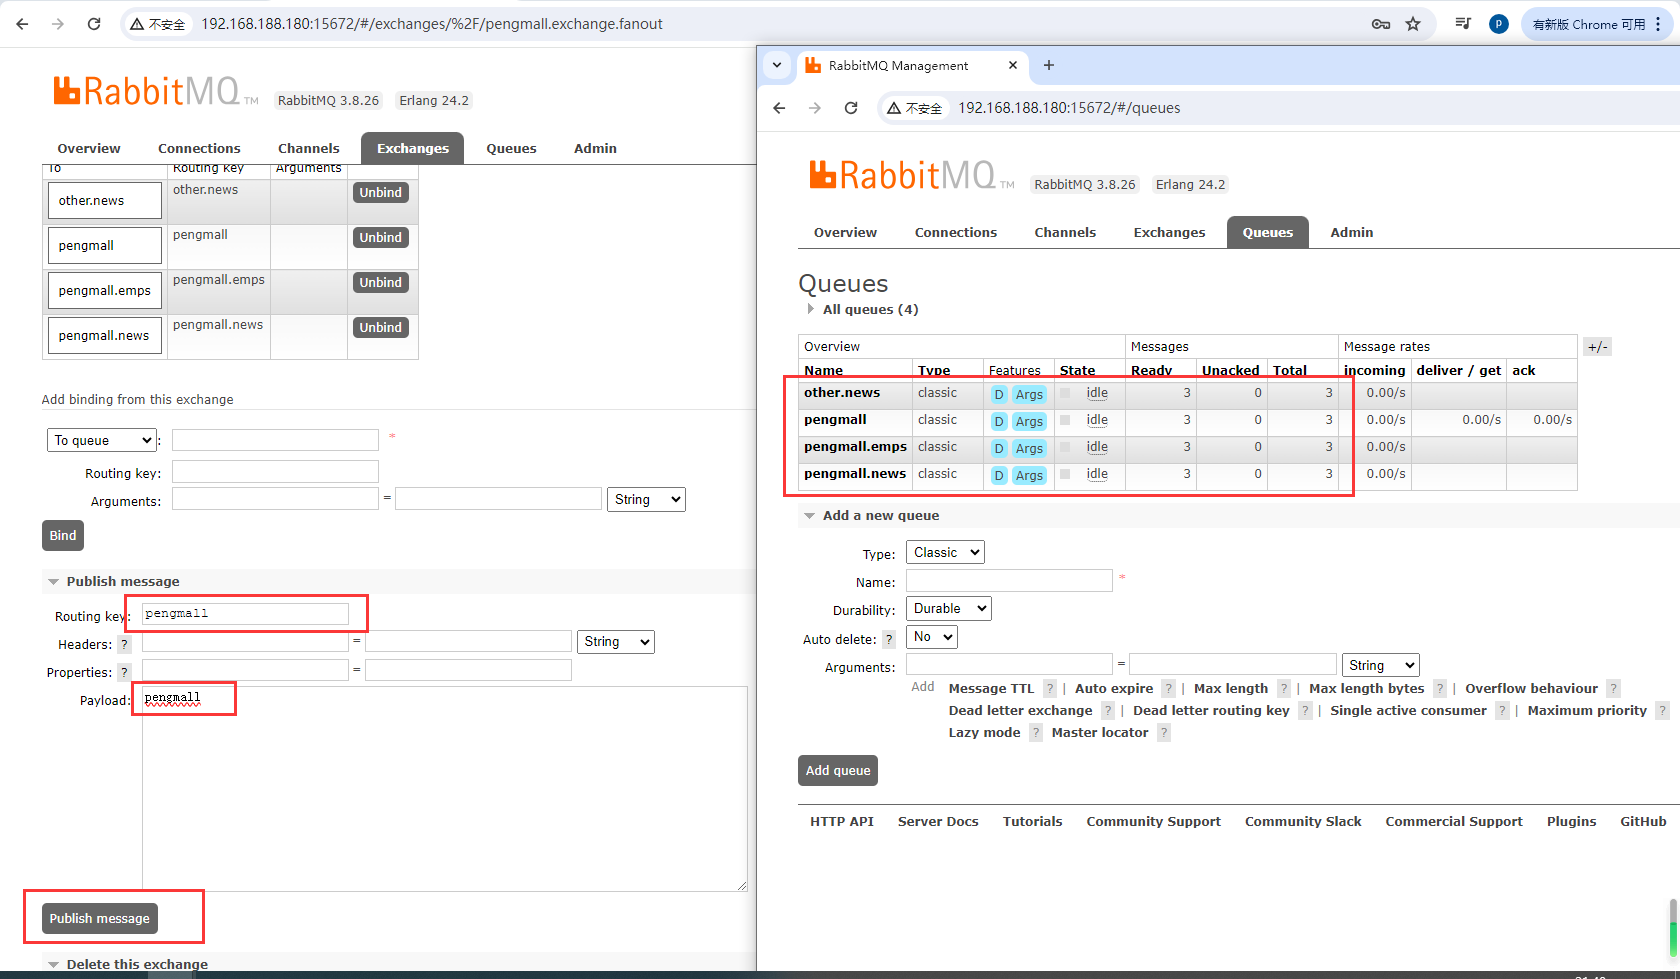Toggle columns with the +/- button
Screen dimensions: 1680x979
[1598, 347]
